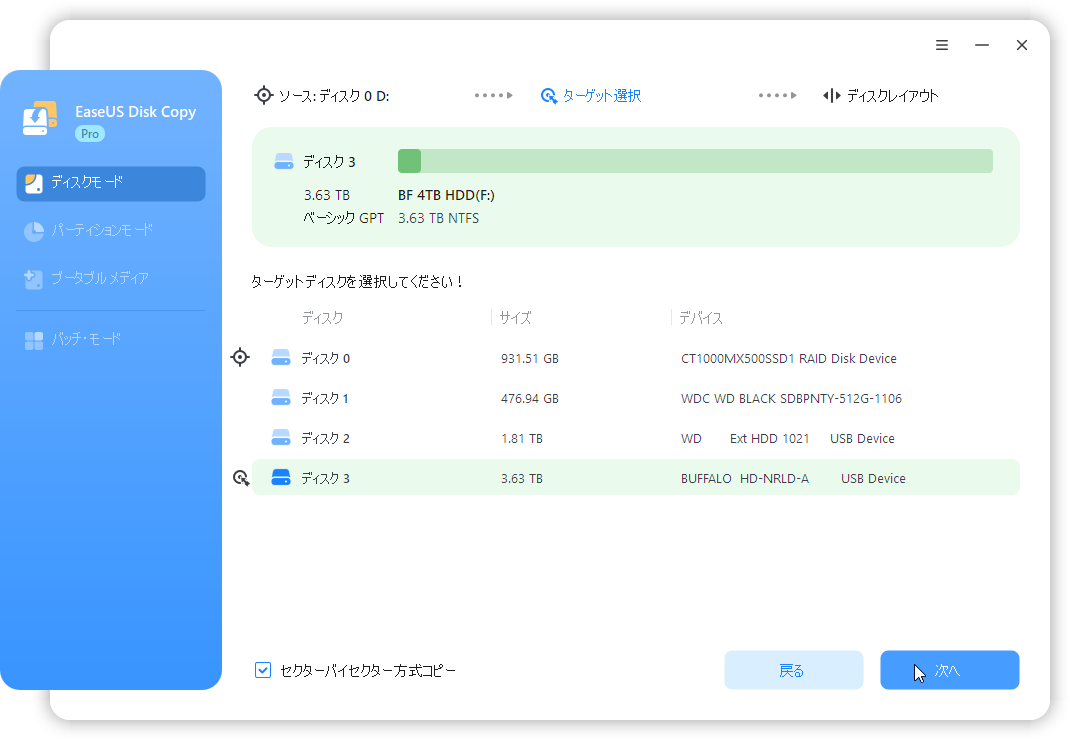Click the target marker icon beside ディスク 3
The height and width of the screenshot is (740, 1070).
click(241, 478)
